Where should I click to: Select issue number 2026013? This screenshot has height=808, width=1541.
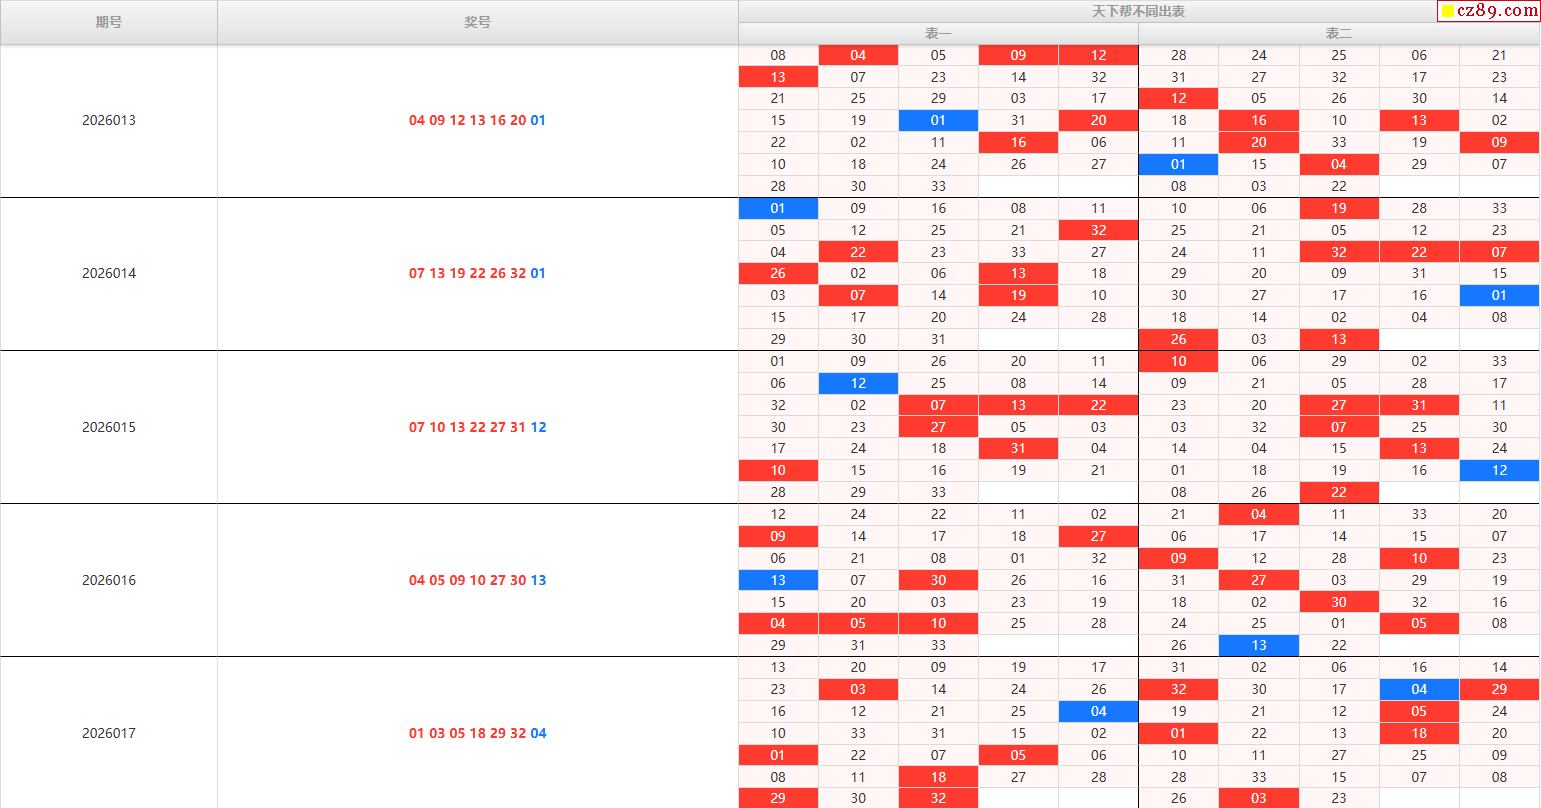pyautogui.click(x=109, y=120)
